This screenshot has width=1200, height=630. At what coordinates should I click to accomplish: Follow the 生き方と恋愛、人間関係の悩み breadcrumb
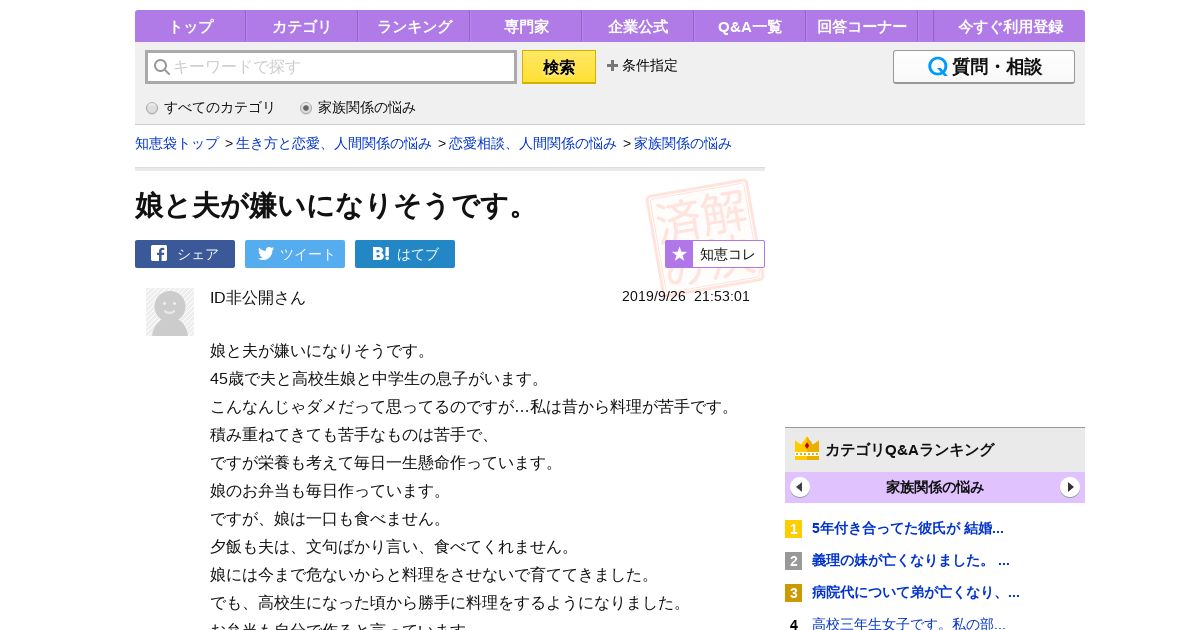tap(334, 143)
